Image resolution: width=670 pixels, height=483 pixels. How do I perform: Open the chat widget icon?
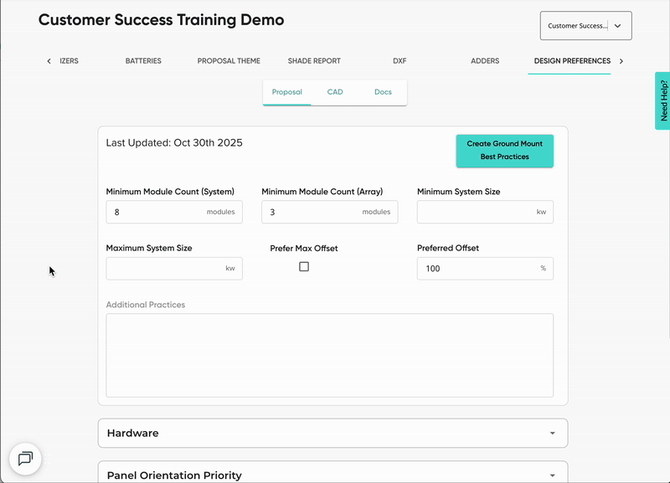click(26, 458)
